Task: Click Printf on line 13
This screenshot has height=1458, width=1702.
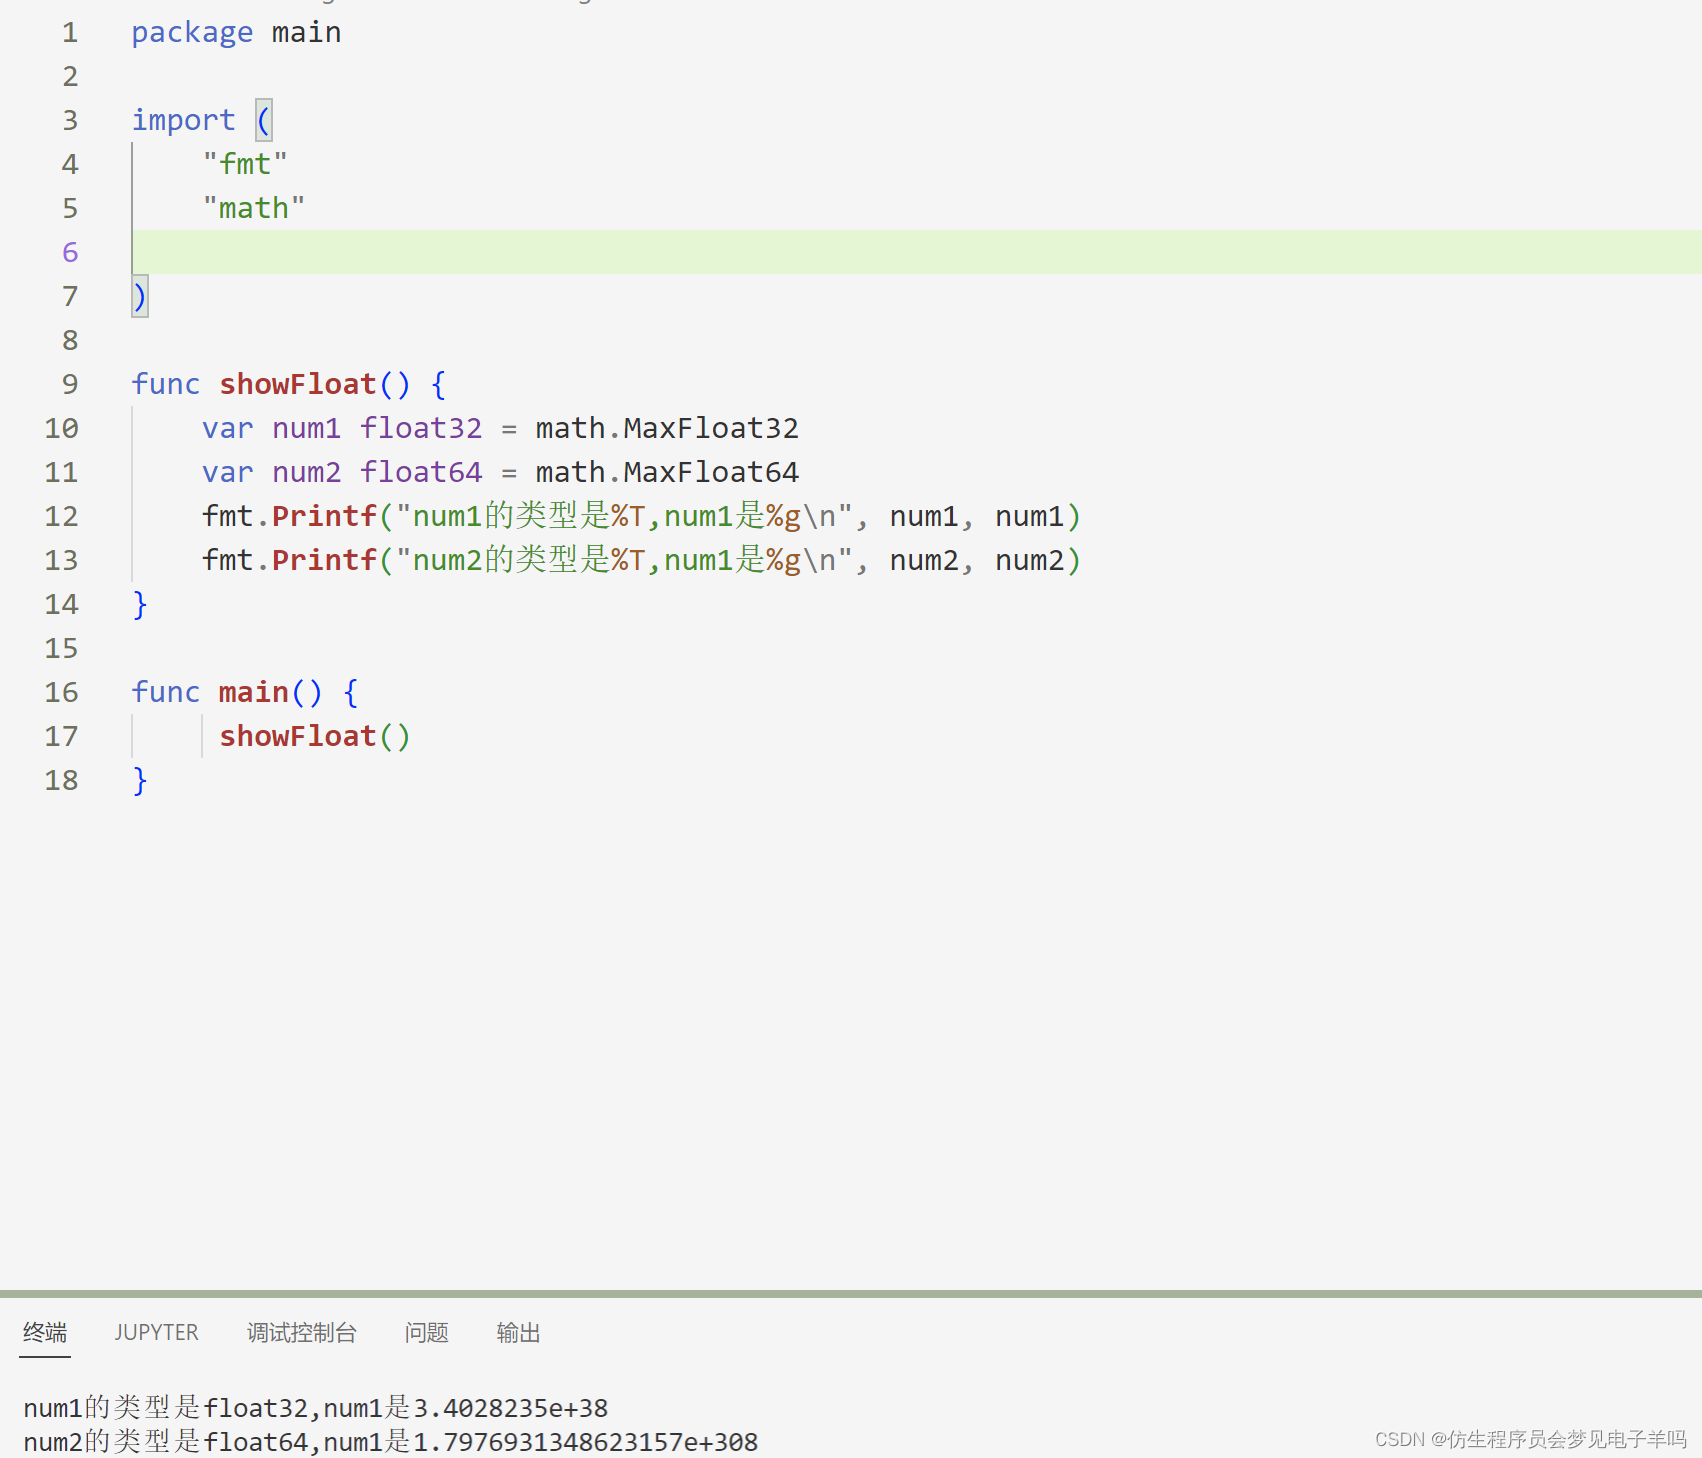Action: [324, 560]
